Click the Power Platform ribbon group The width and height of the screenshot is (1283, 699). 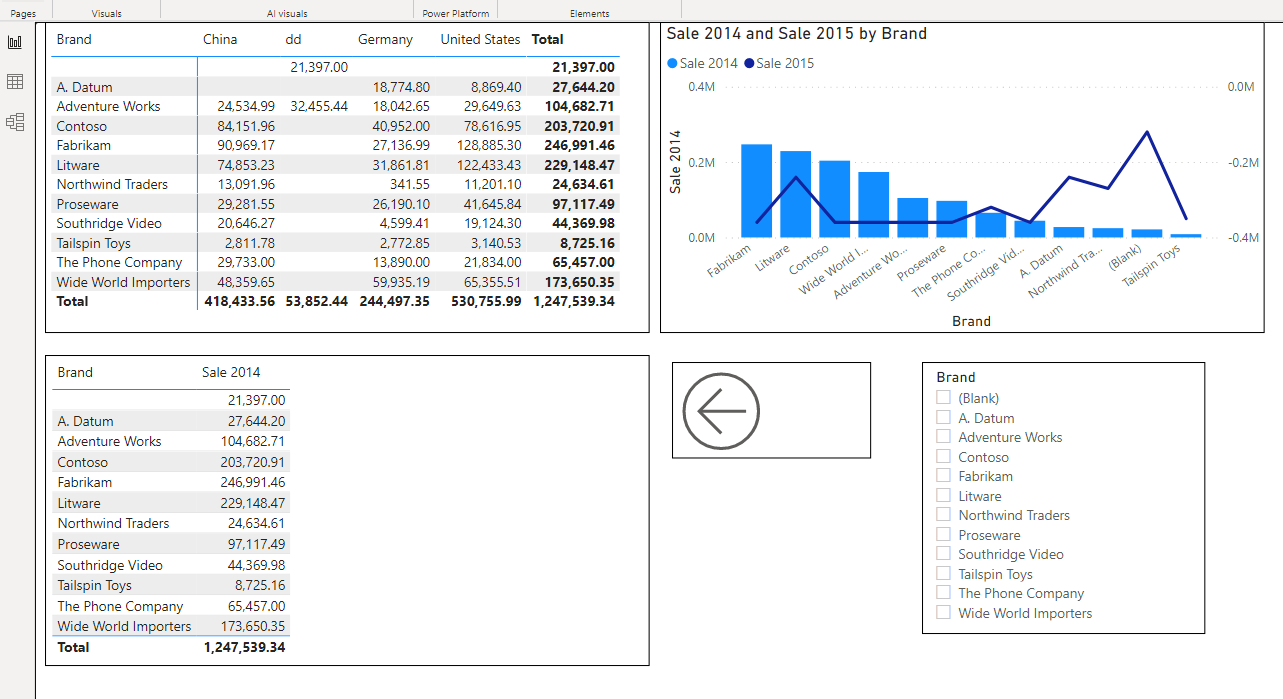pyautogui.click(x=456, y=14)
